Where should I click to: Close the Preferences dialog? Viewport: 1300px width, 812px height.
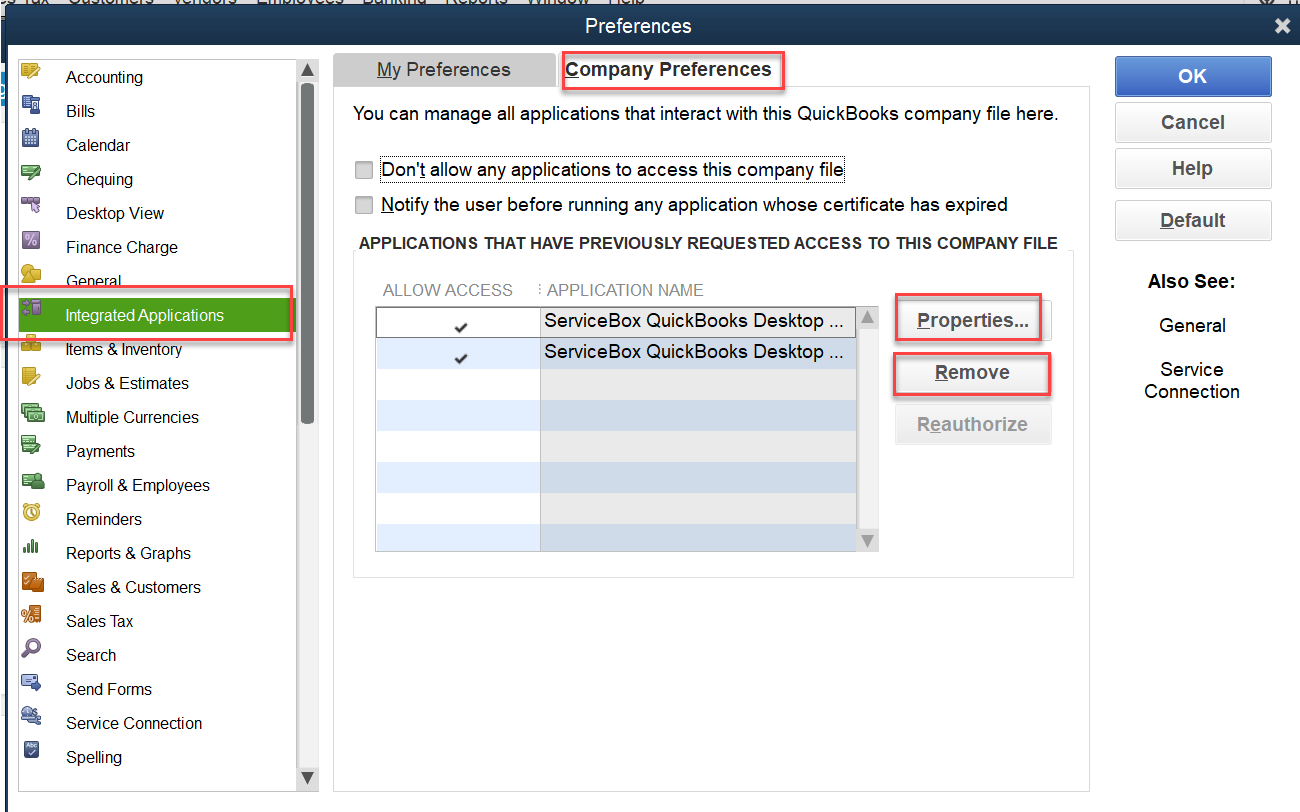click(1283, 26)
